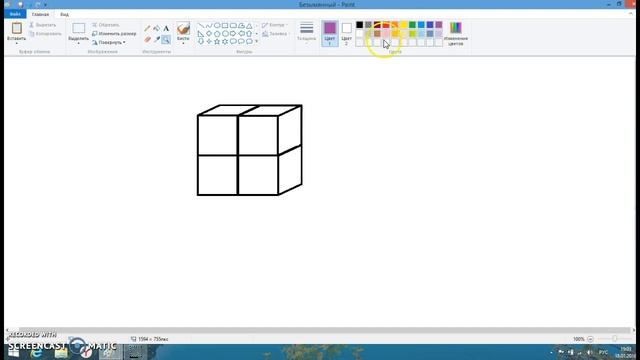Choose the Right triangle shape
The width and height of the screenshot is (640, 360).
[201, 33]
